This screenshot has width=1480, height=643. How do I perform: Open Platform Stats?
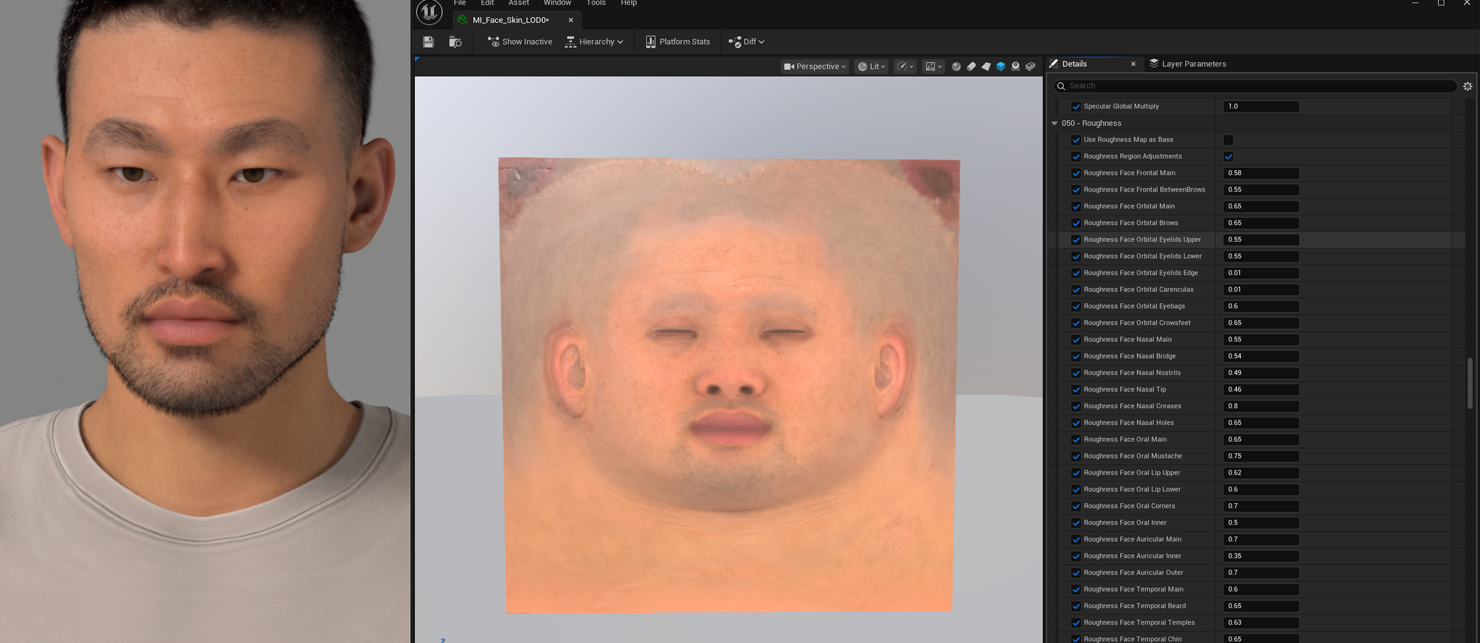pos(677,42)
